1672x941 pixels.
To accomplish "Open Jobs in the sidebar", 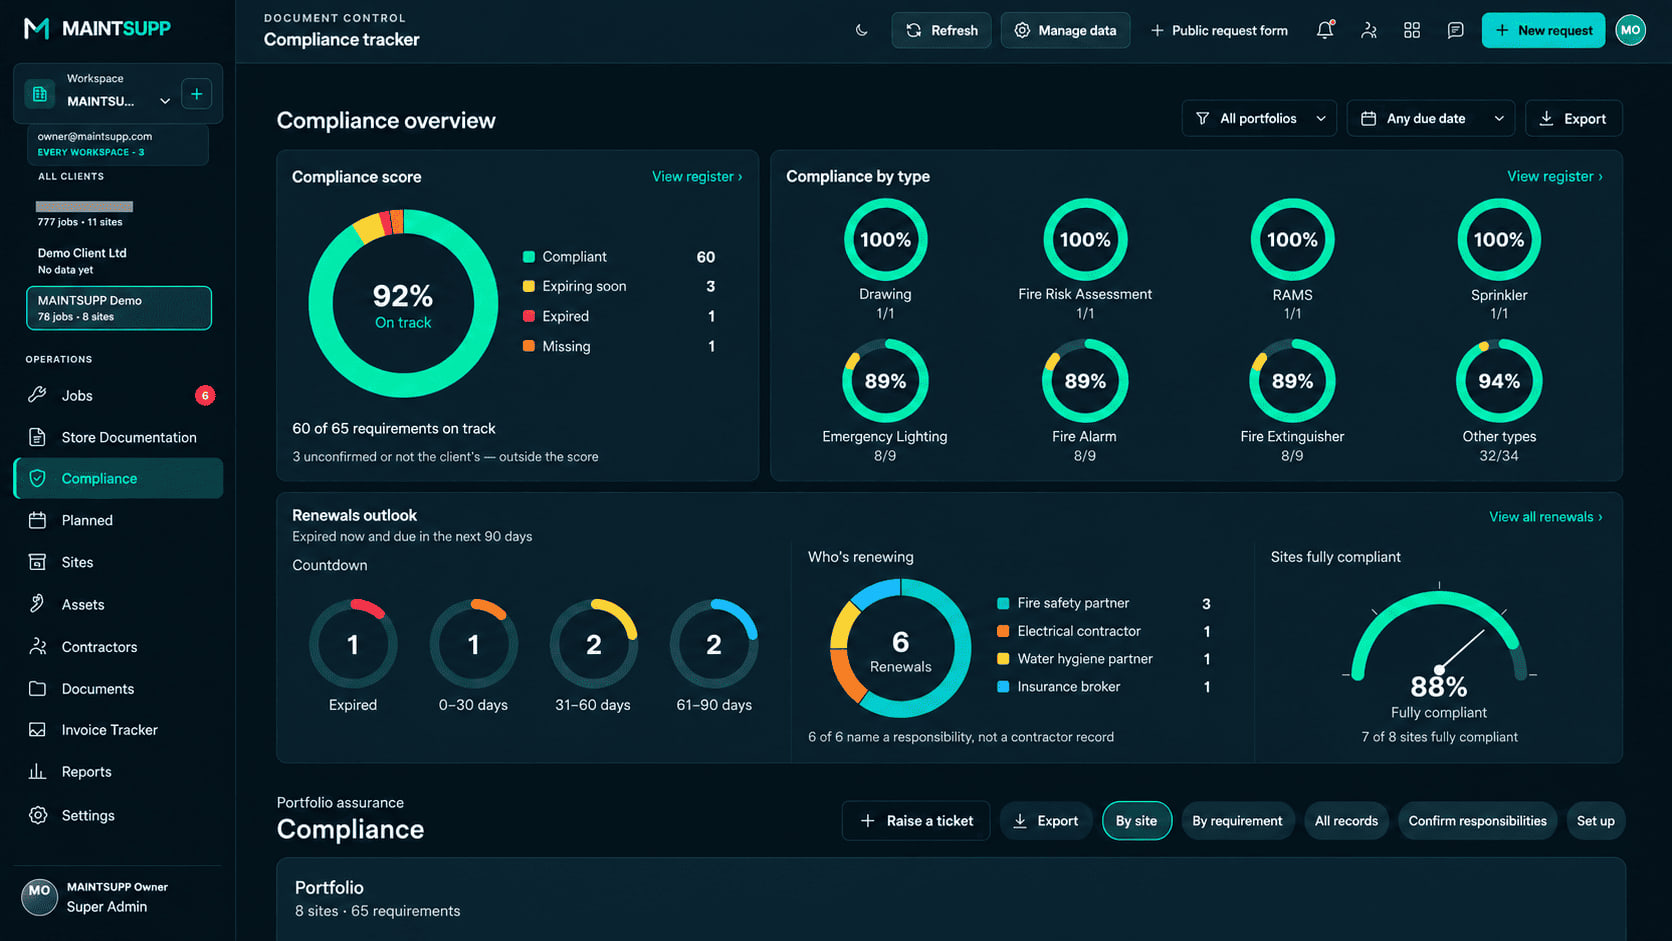I will pyautogui.click(x=119, y=395).
